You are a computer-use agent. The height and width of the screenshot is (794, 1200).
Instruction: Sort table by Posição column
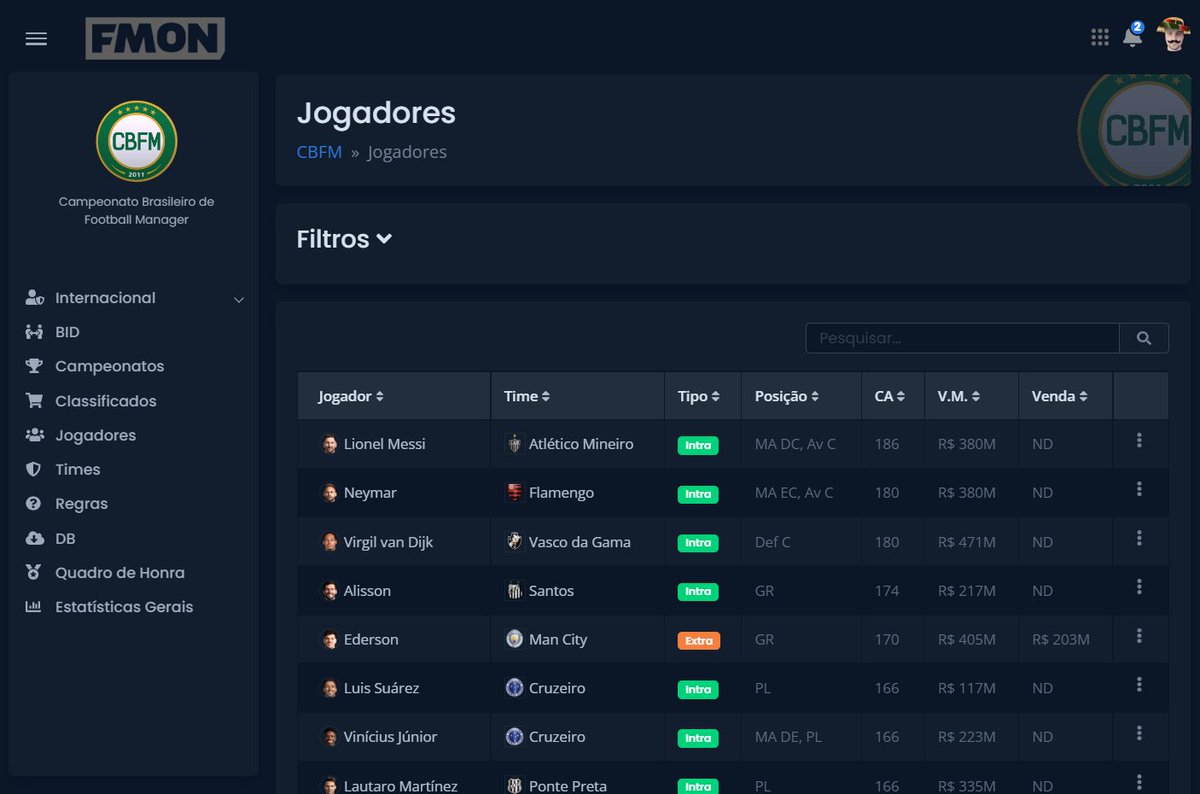[x=787, y=396]
